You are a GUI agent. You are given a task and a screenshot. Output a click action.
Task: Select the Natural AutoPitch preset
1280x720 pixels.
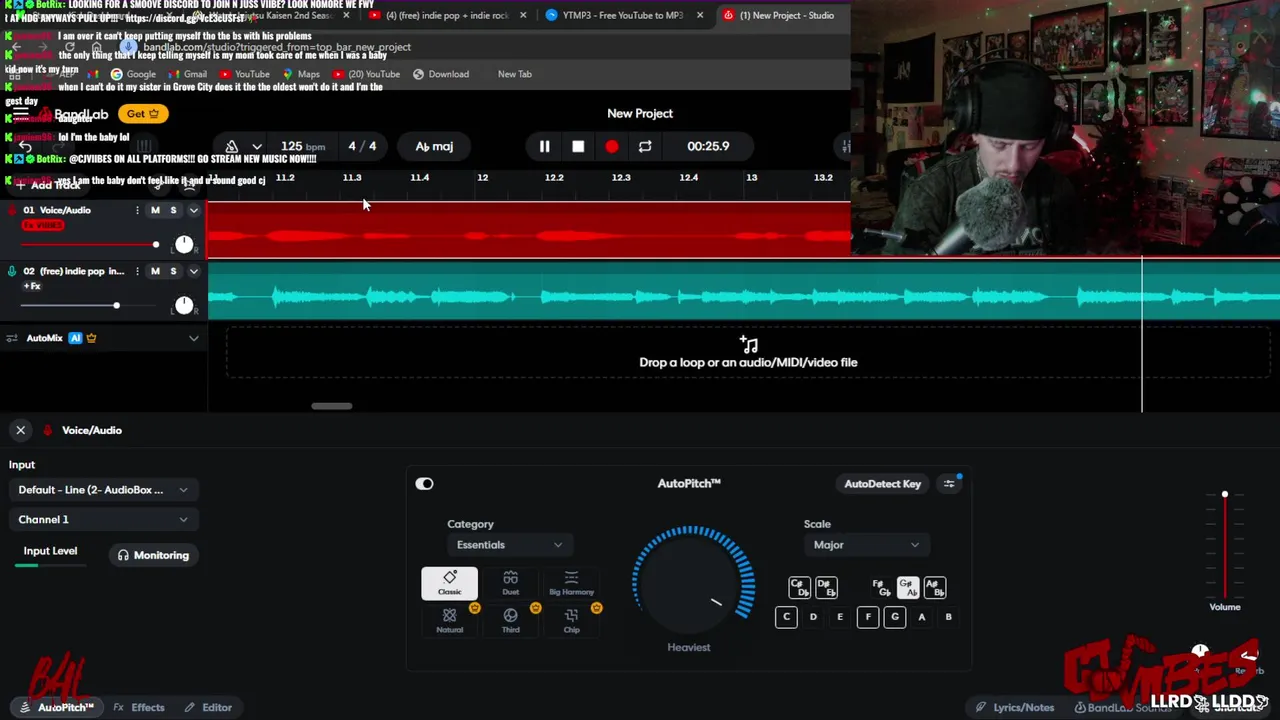[449, 620]
